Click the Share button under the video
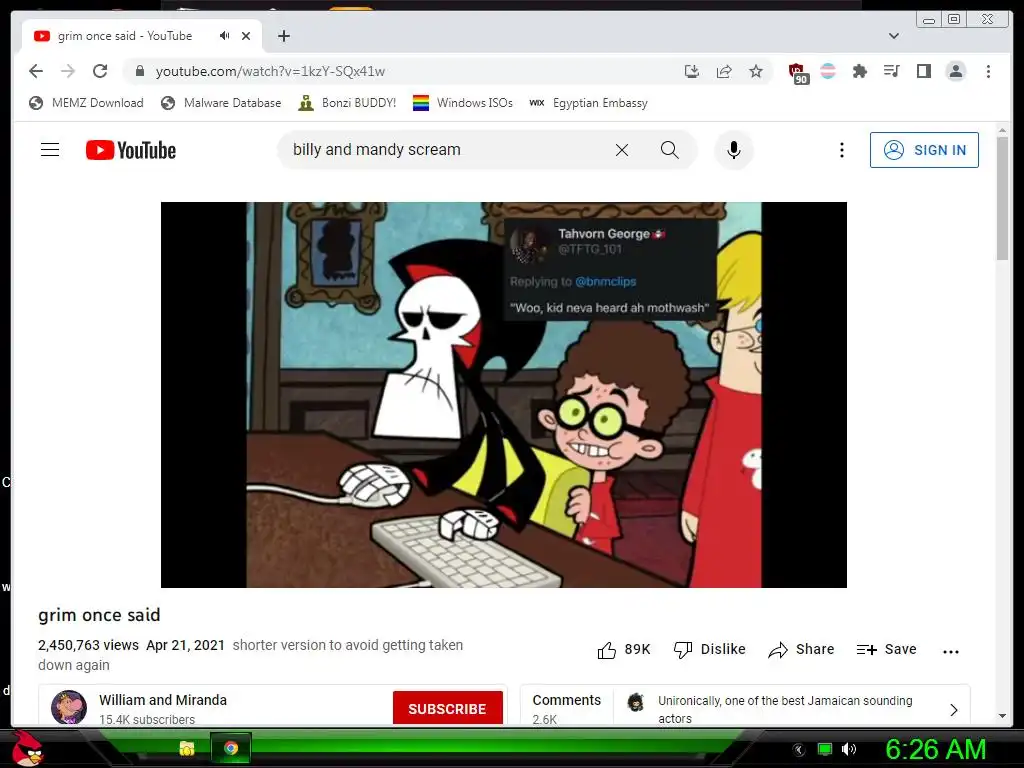Image resolution: width=1024 pixels, height=768 pixels. click(x=801, y=650)
